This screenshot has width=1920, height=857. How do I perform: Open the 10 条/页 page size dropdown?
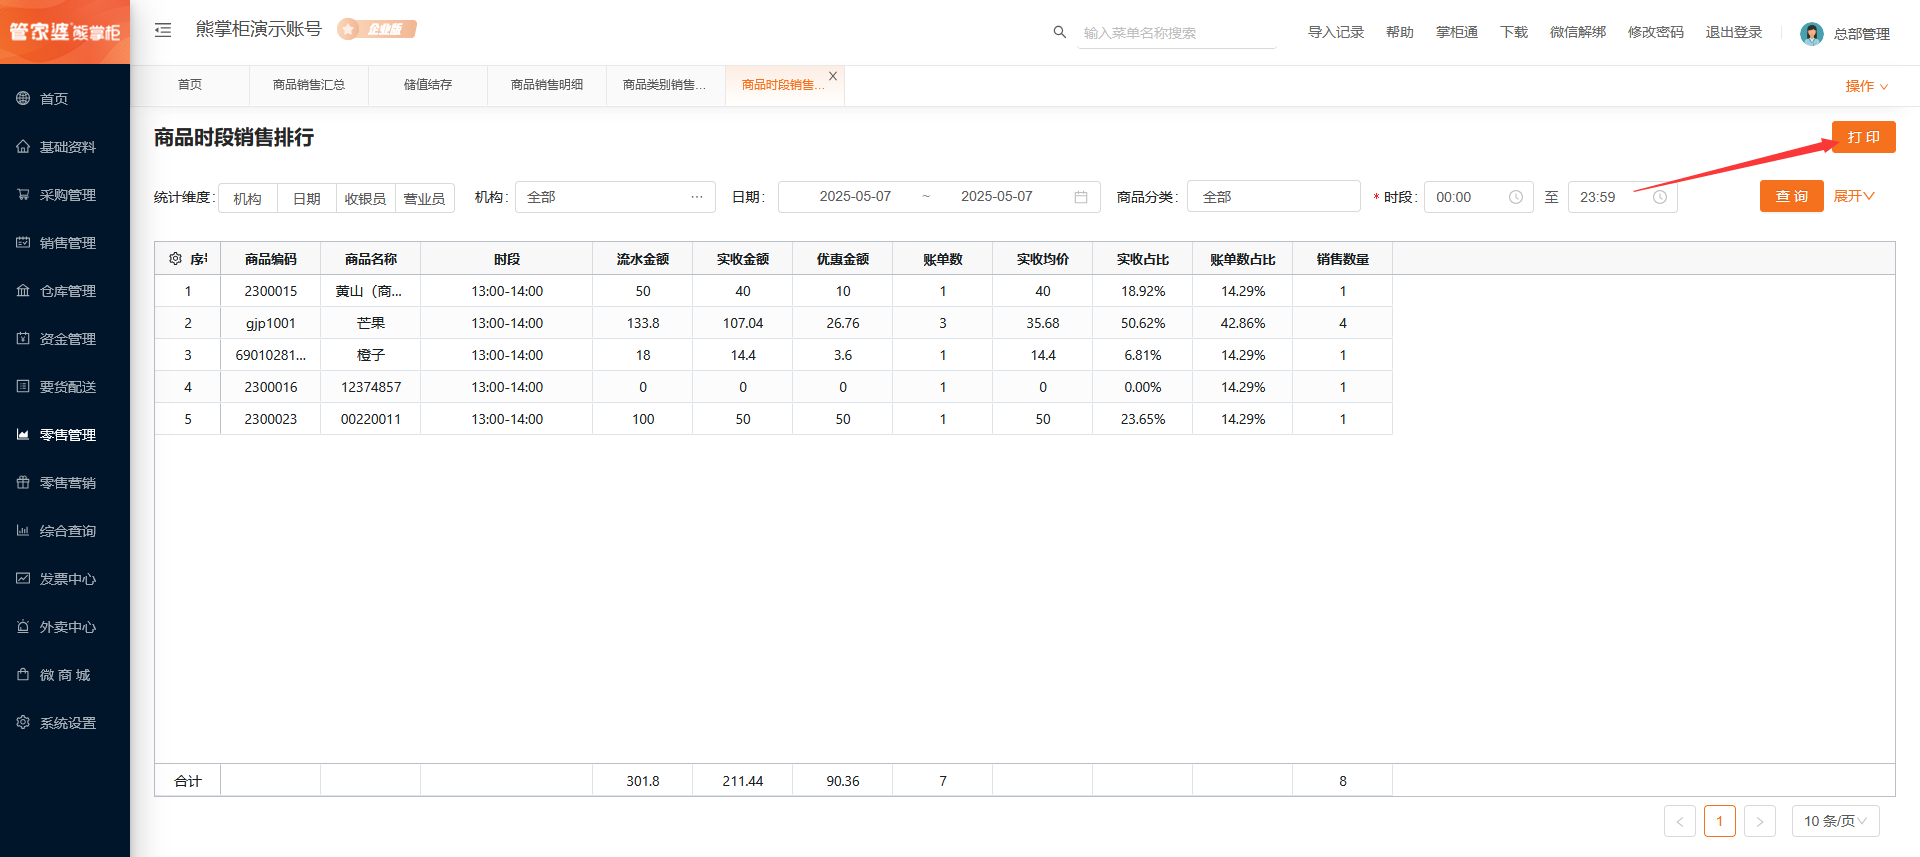click(x=1835, y=821)
